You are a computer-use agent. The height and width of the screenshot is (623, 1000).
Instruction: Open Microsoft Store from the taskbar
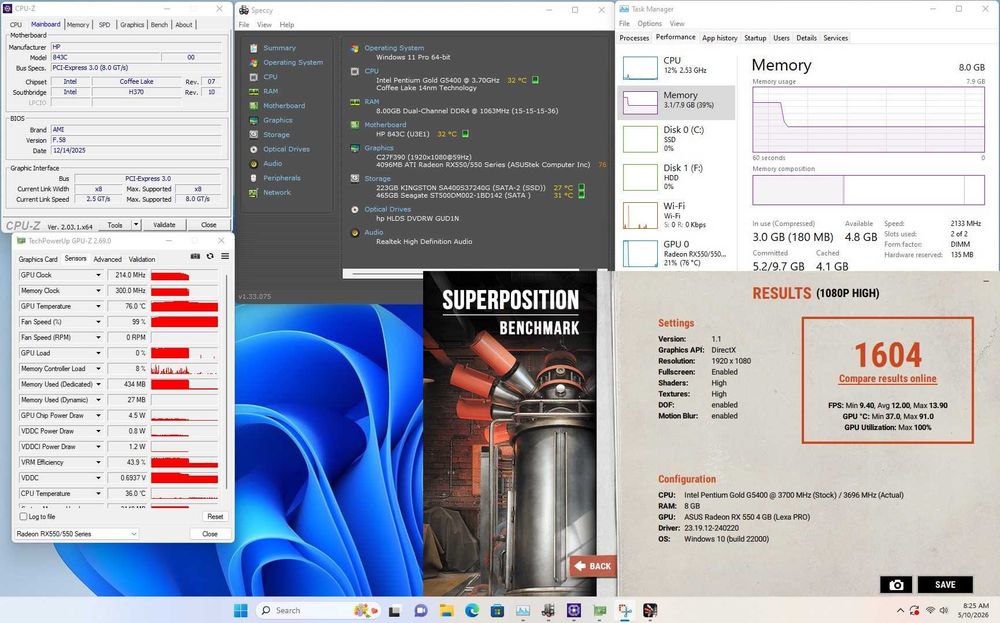click(x=497, y=610)
